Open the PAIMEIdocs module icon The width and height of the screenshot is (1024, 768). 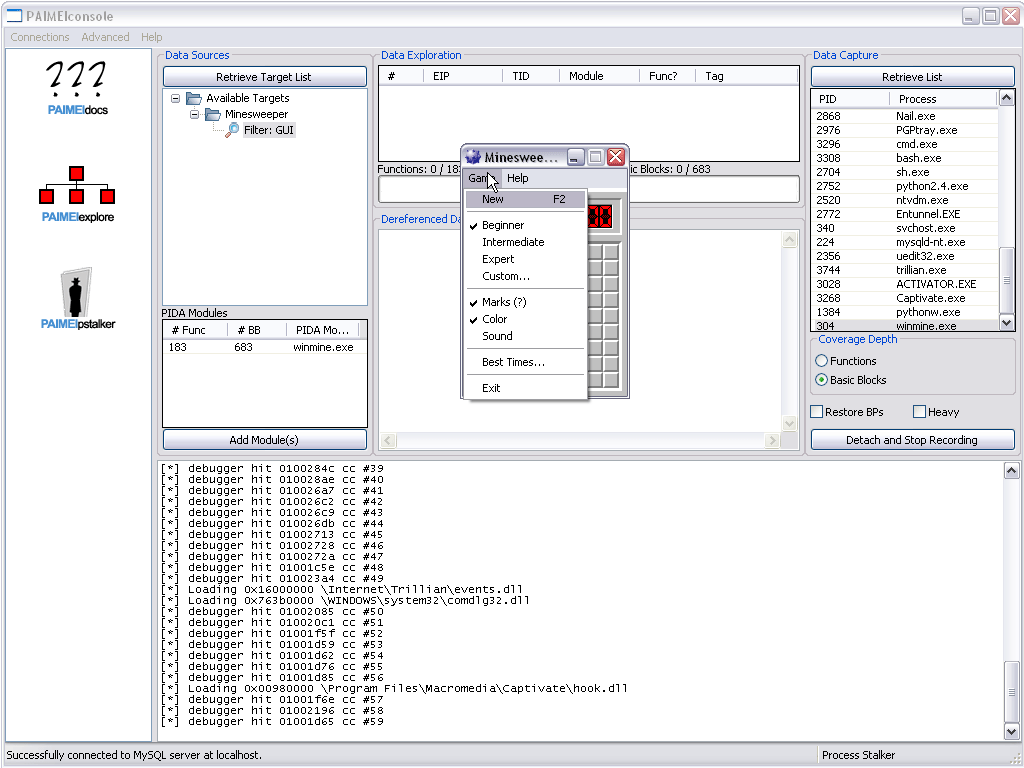77,88
